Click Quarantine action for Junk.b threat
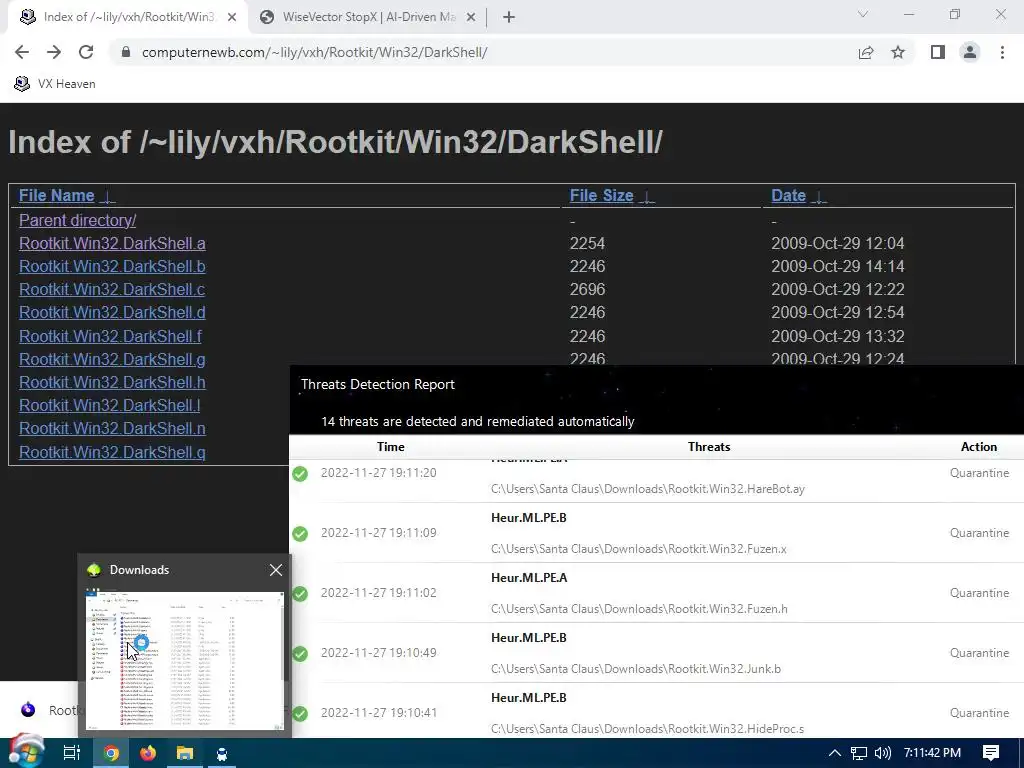 (x=979, y=653)
